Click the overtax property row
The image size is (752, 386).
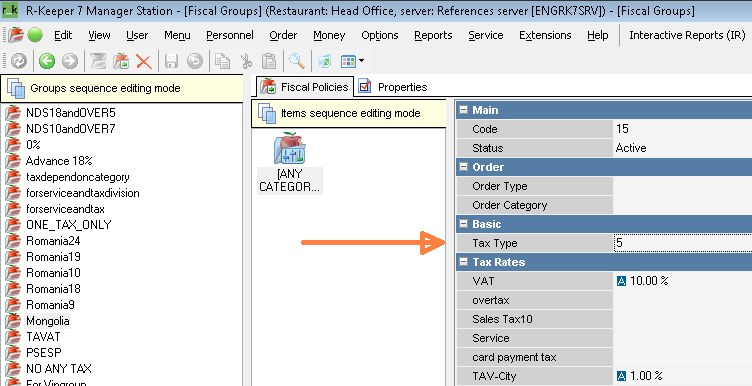point(604,300)
